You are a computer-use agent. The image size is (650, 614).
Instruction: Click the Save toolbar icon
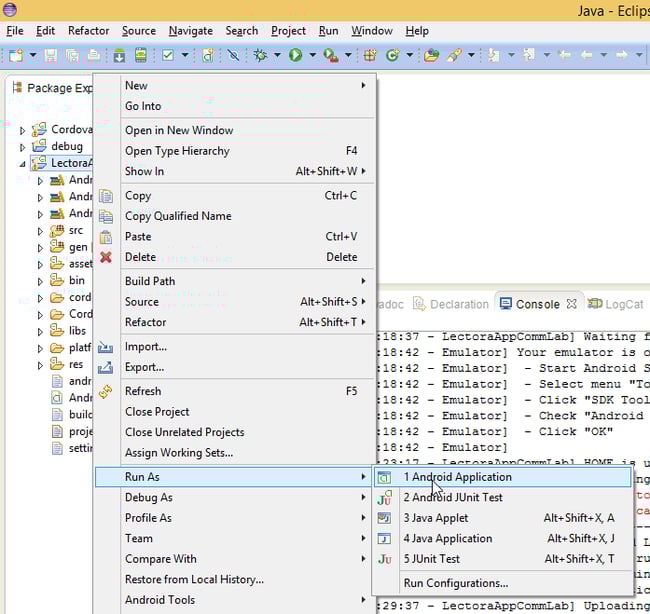[x=50, y=55]
